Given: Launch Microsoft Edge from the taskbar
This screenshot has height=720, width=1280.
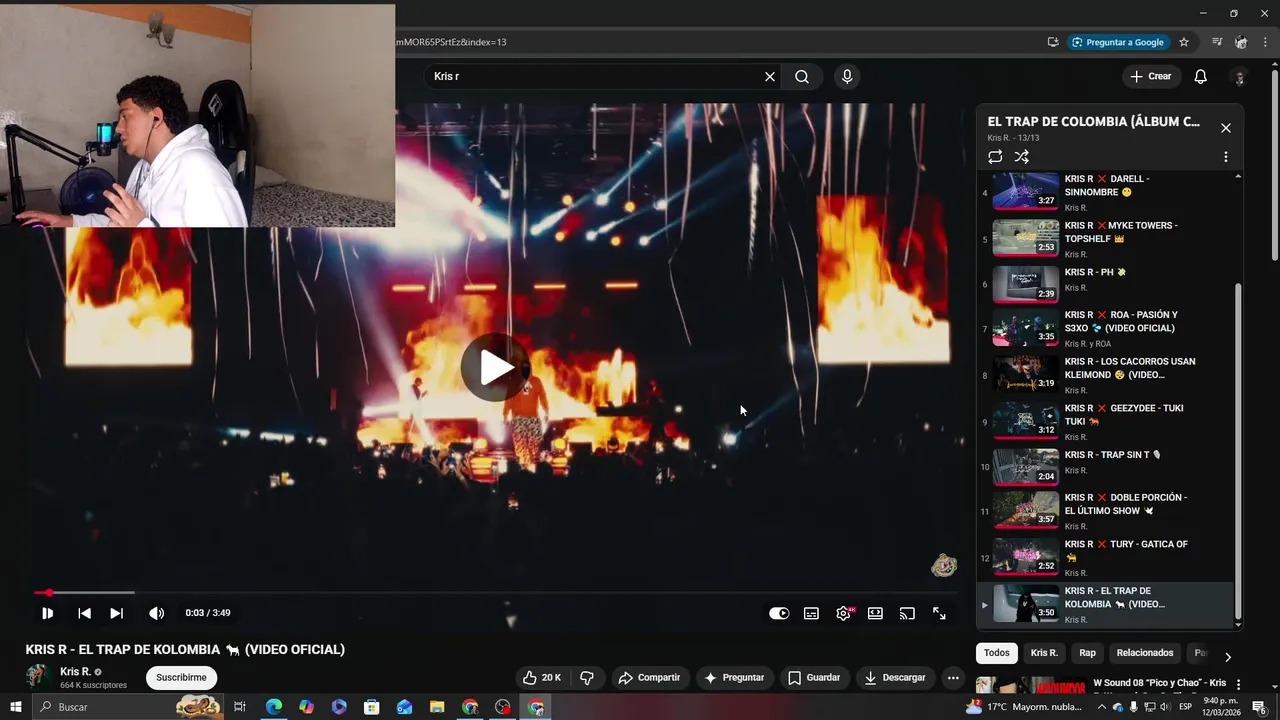Looking at the screenshot, I should (x=273, y=707).
